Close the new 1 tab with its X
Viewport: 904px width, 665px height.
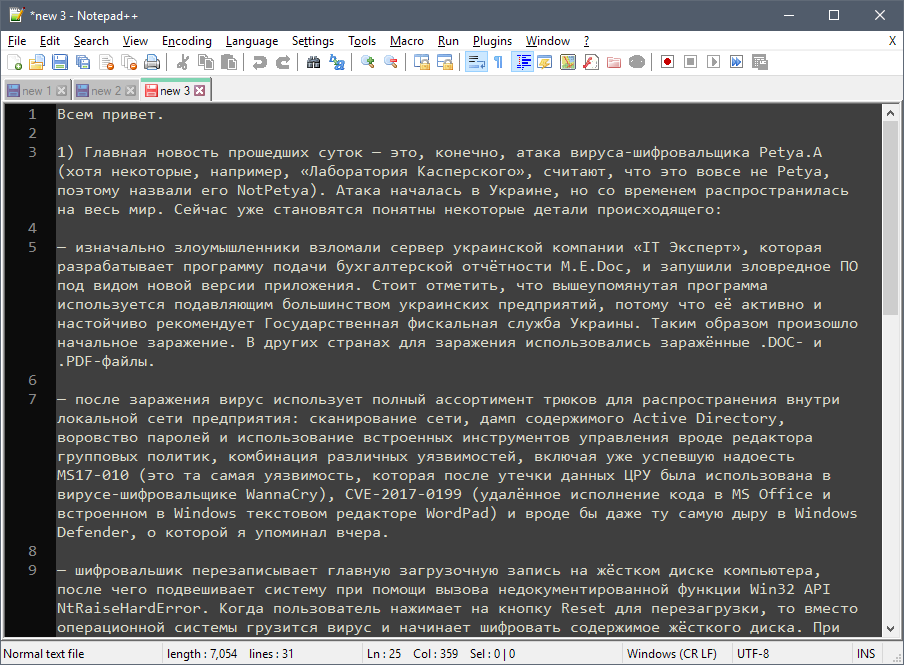click(x=62, y=91)
